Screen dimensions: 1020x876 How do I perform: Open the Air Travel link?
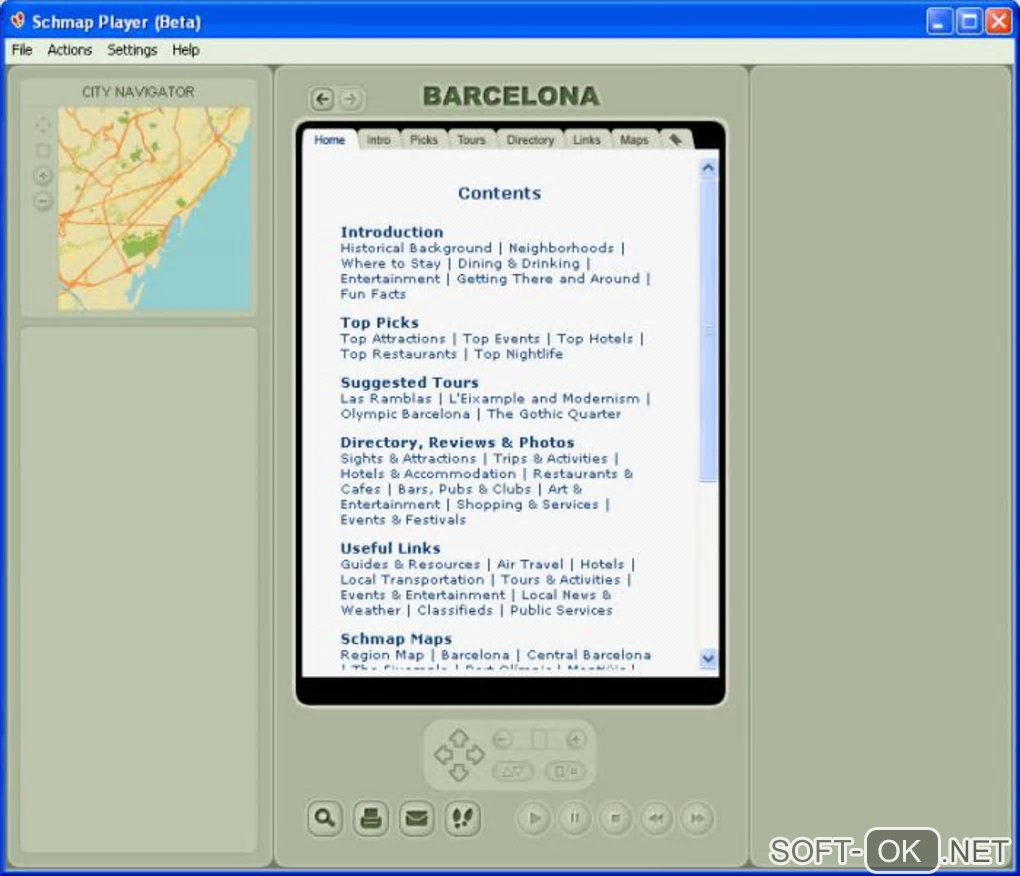coord(530,564)
